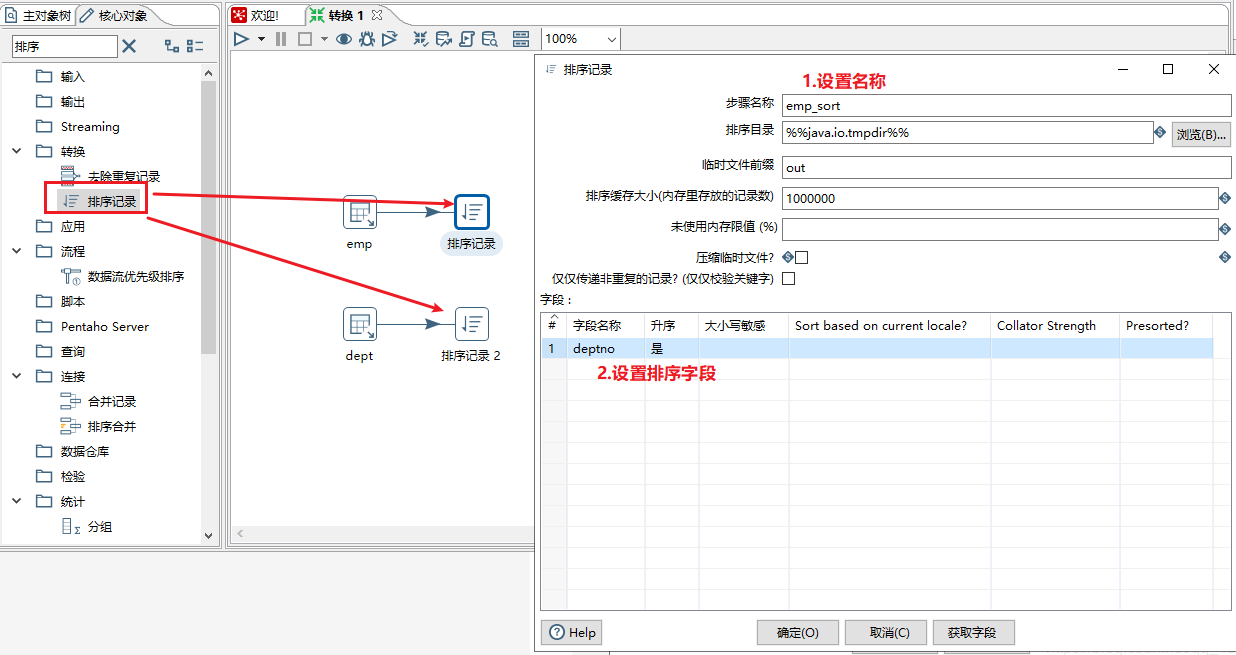Click 浏览(B)... to browse the sort directory
This screenshot has width=1236, height=655.
click(1201, 134)
